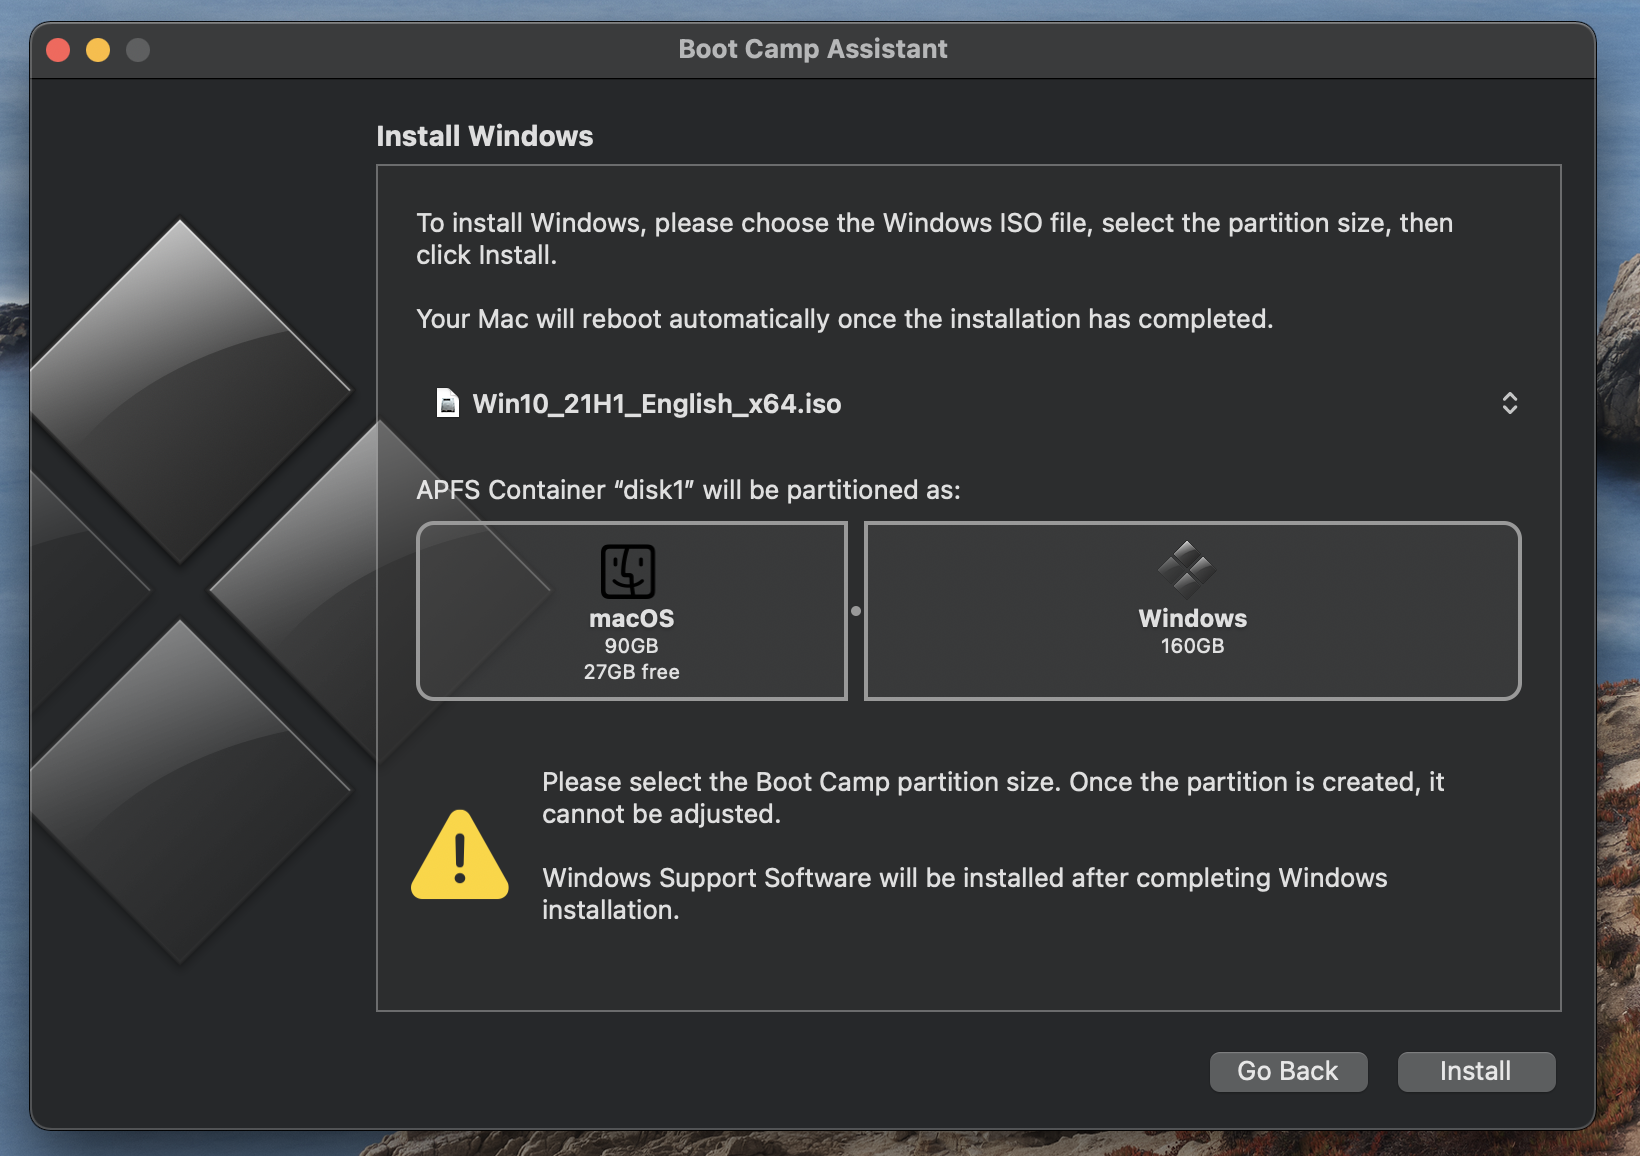Grab the partition divider handle dot

click(x=856, y=611)
